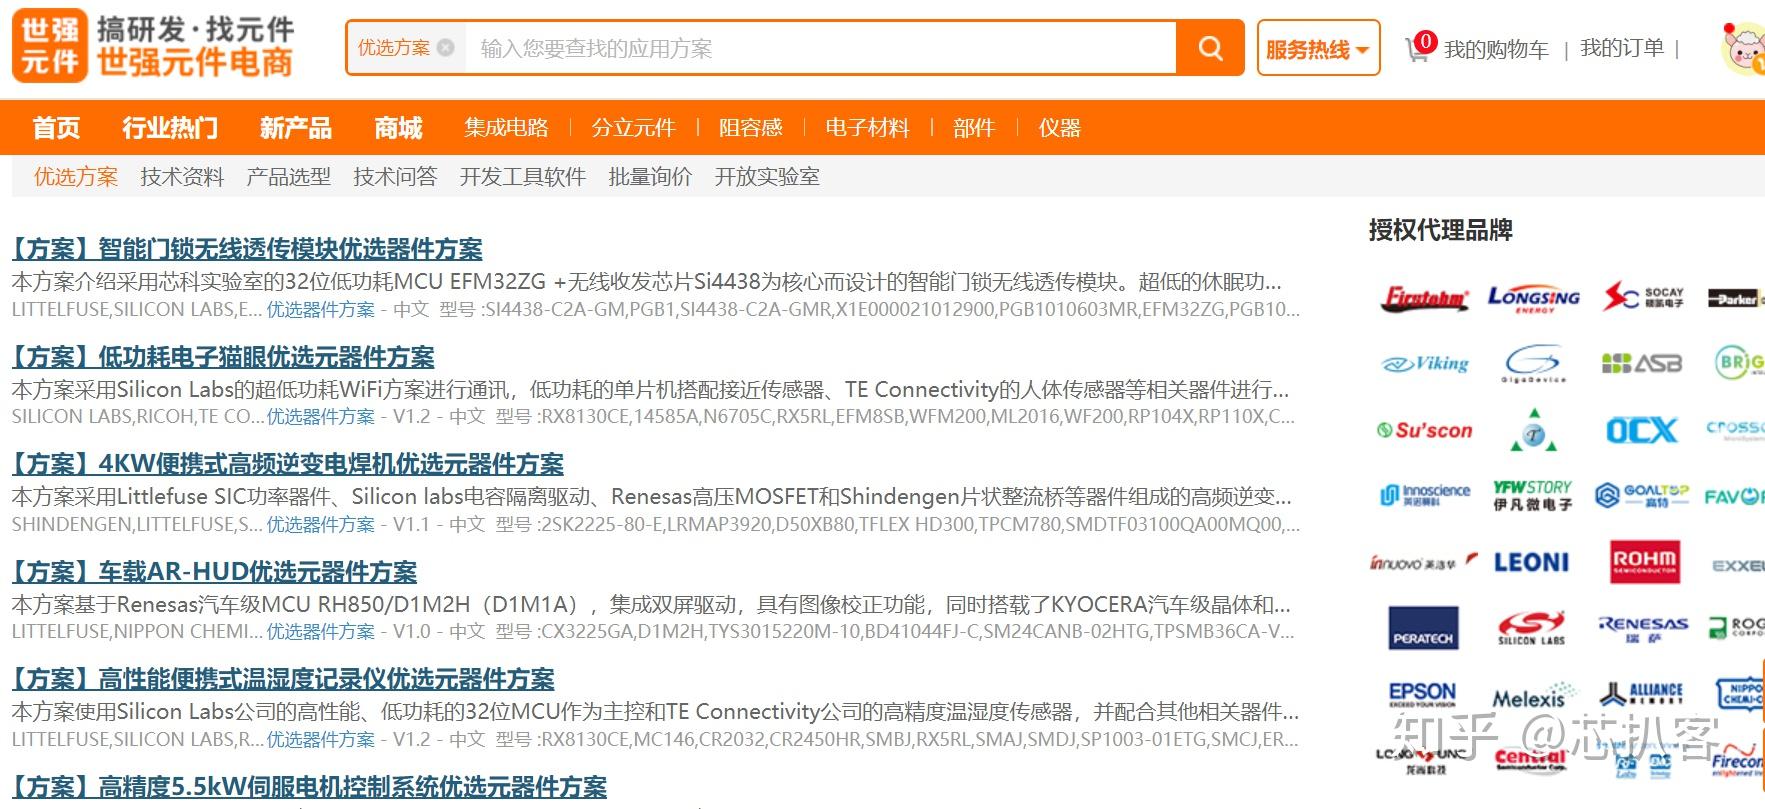Click 优选器件方案 link in the 电子猫眼 row
Screen dimensions: 1765x809
coord(320,417)
